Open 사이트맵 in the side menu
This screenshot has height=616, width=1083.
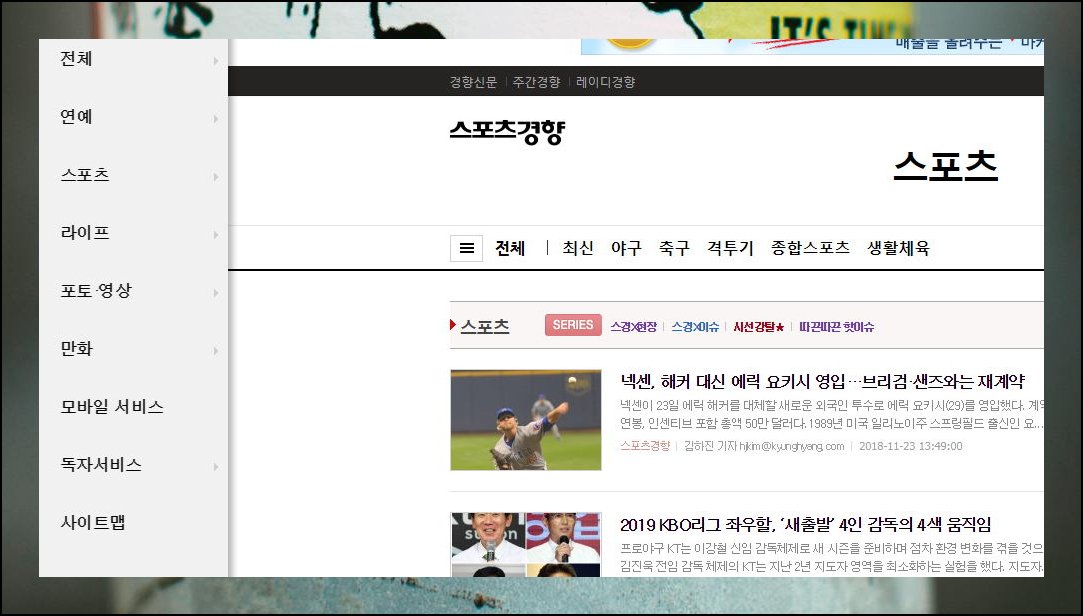pyautogui.click(x=93, y=523)
